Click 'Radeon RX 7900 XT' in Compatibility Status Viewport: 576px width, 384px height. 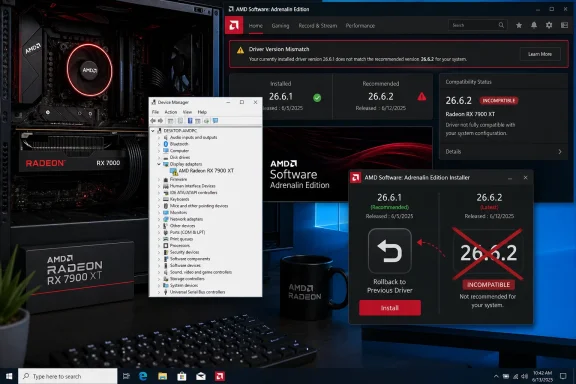[x=470, y=114]
